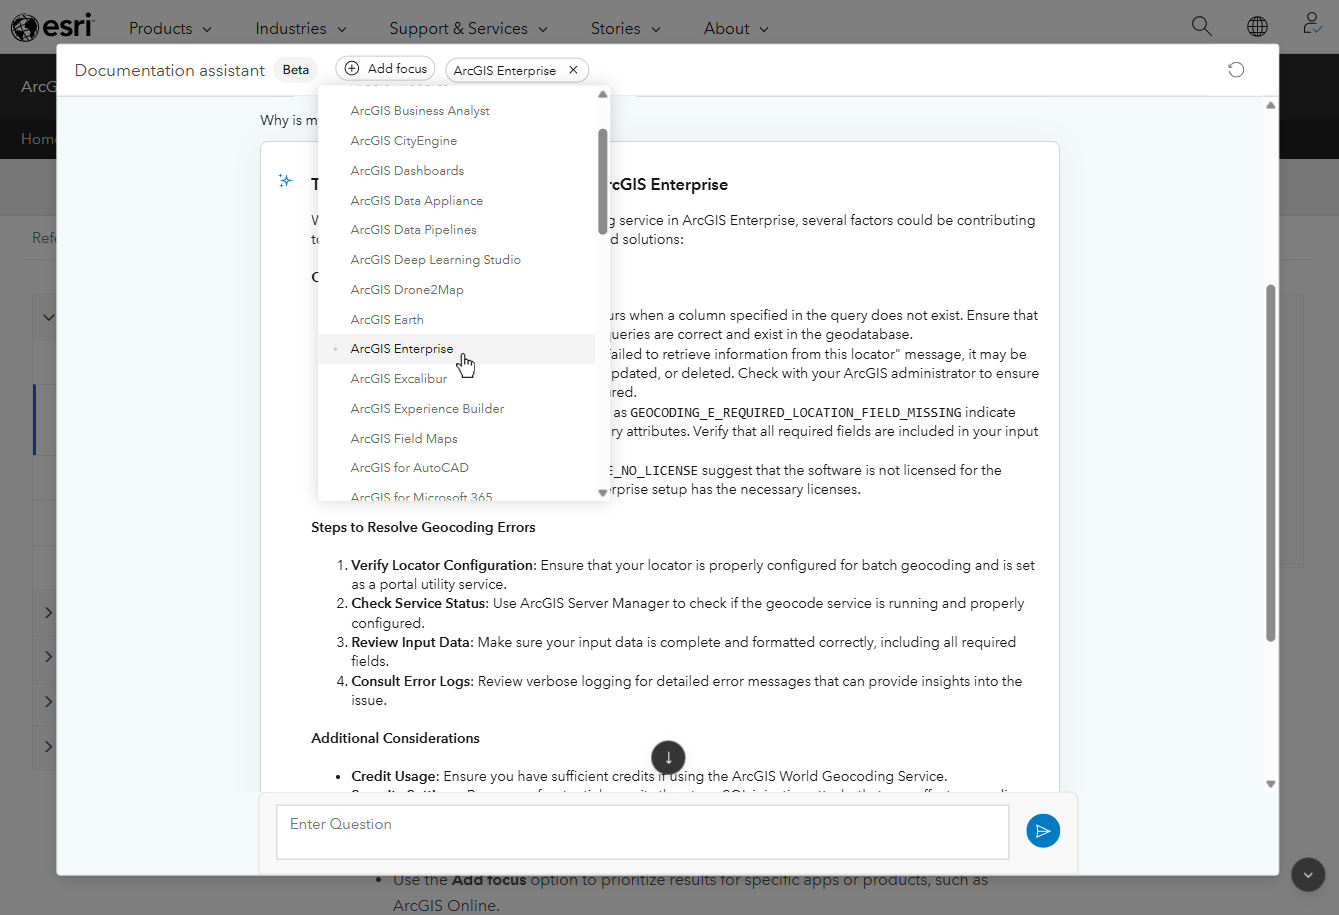Reset the conversation with the circular arrow icon

(x=1235, y=69)
